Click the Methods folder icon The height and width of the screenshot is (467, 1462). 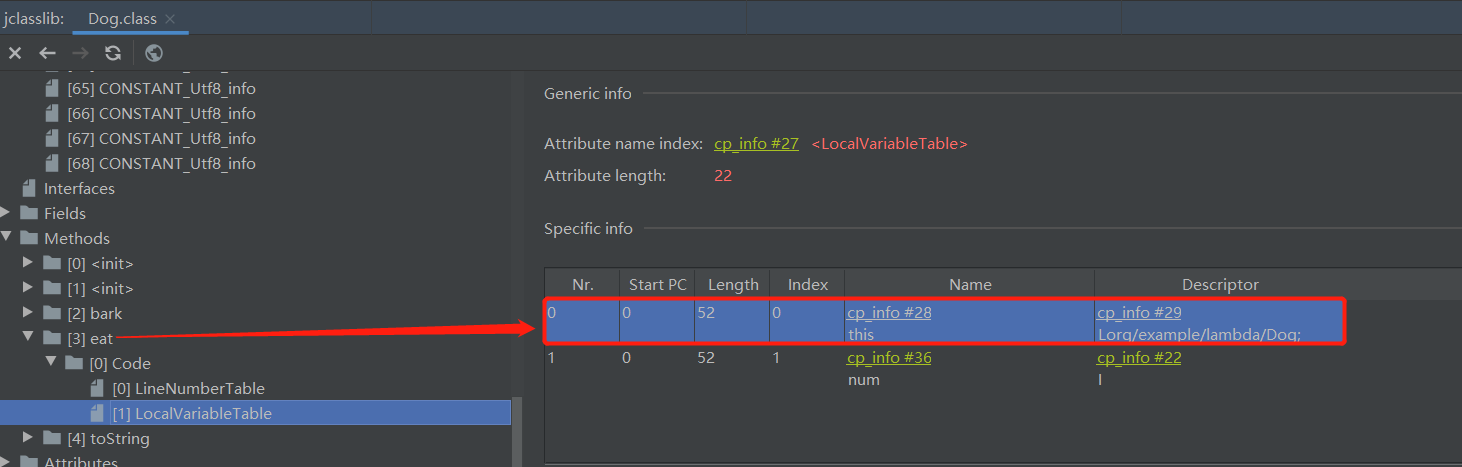point(30,238)
